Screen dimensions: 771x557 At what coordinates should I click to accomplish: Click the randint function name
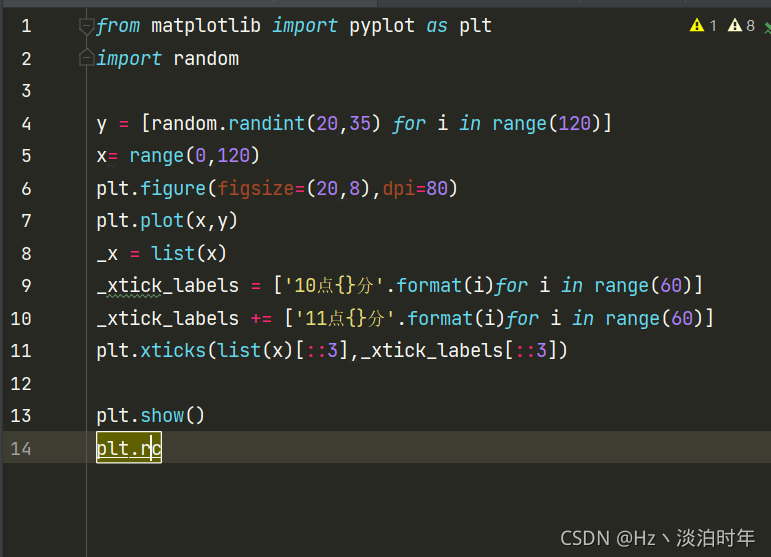(267, 123)
